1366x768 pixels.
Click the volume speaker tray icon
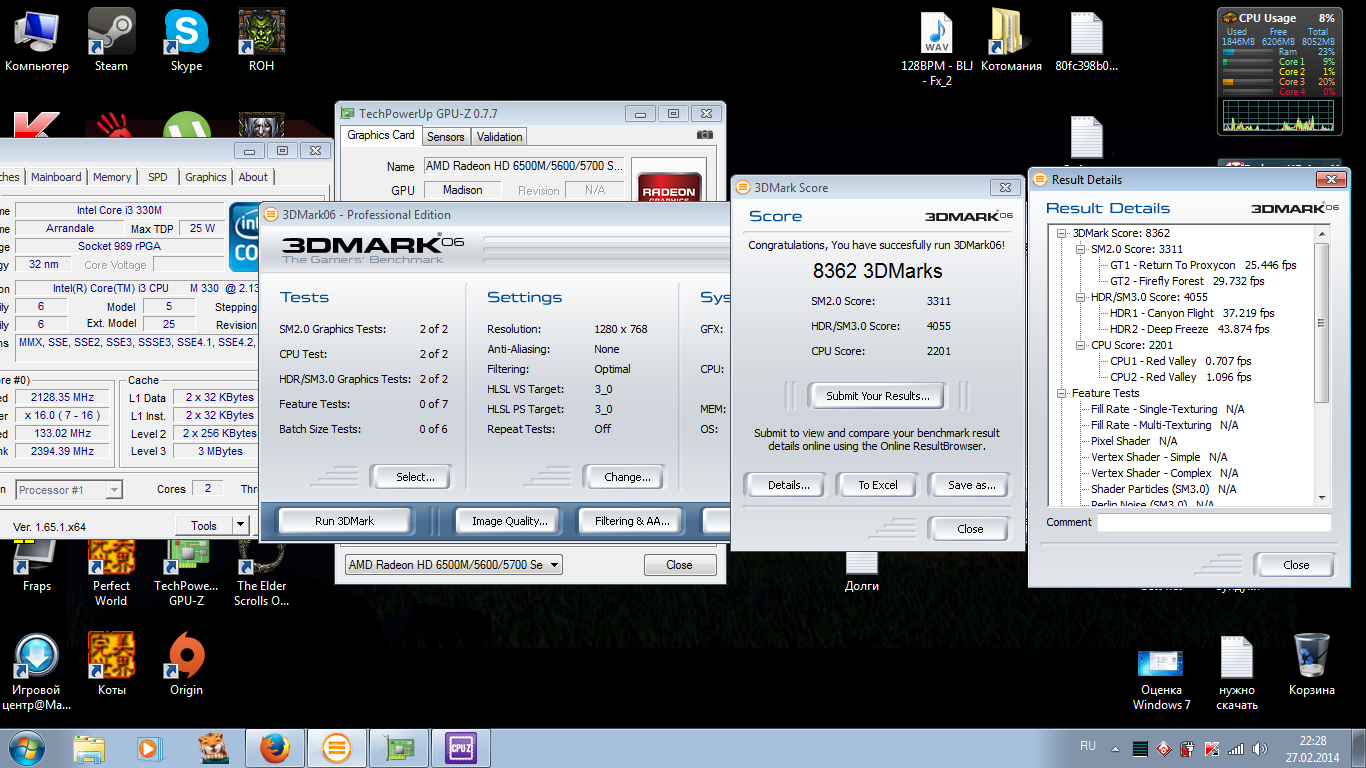(x=1262, y=749)
